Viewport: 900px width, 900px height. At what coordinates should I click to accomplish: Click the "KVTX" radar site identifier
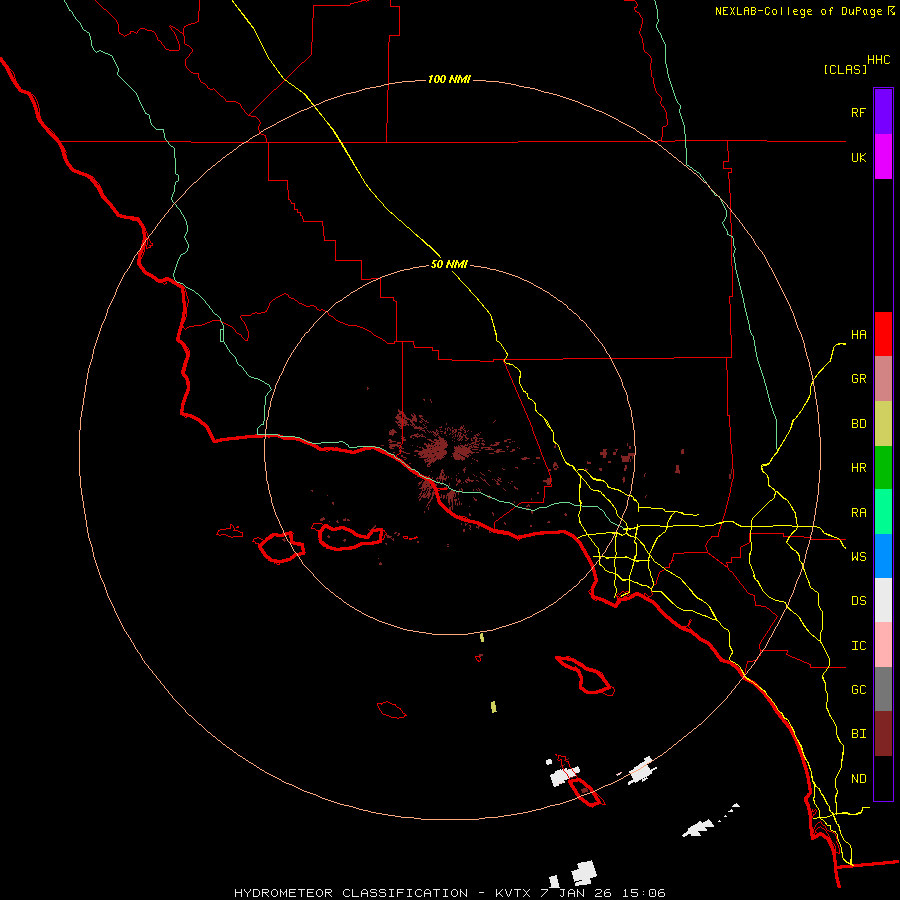(511, 893)
